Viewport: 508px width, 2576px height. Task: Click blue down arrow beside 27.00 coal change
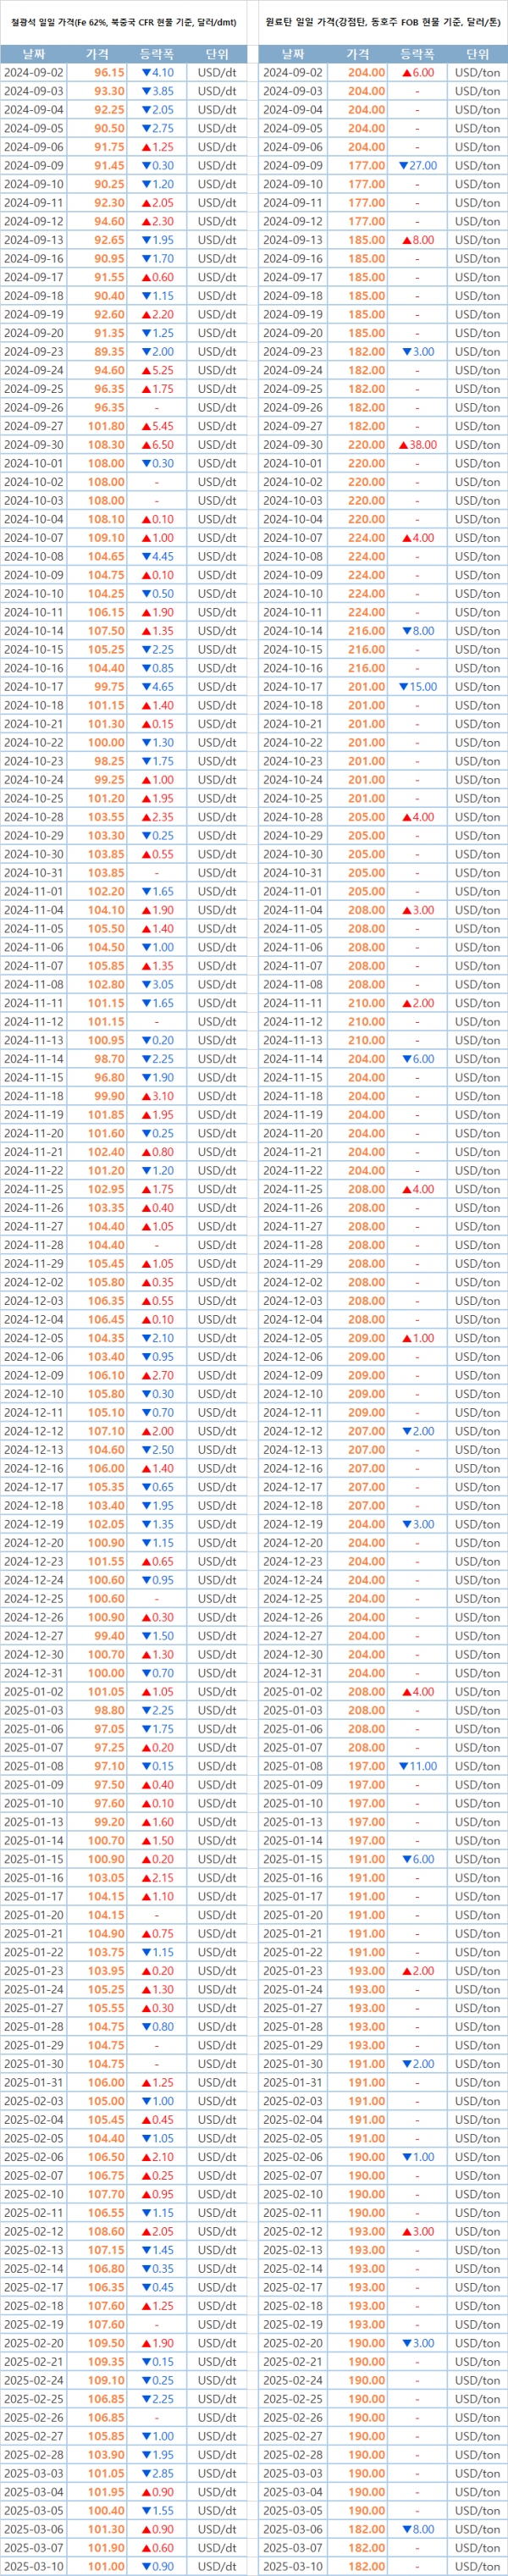tap(403, 166)
